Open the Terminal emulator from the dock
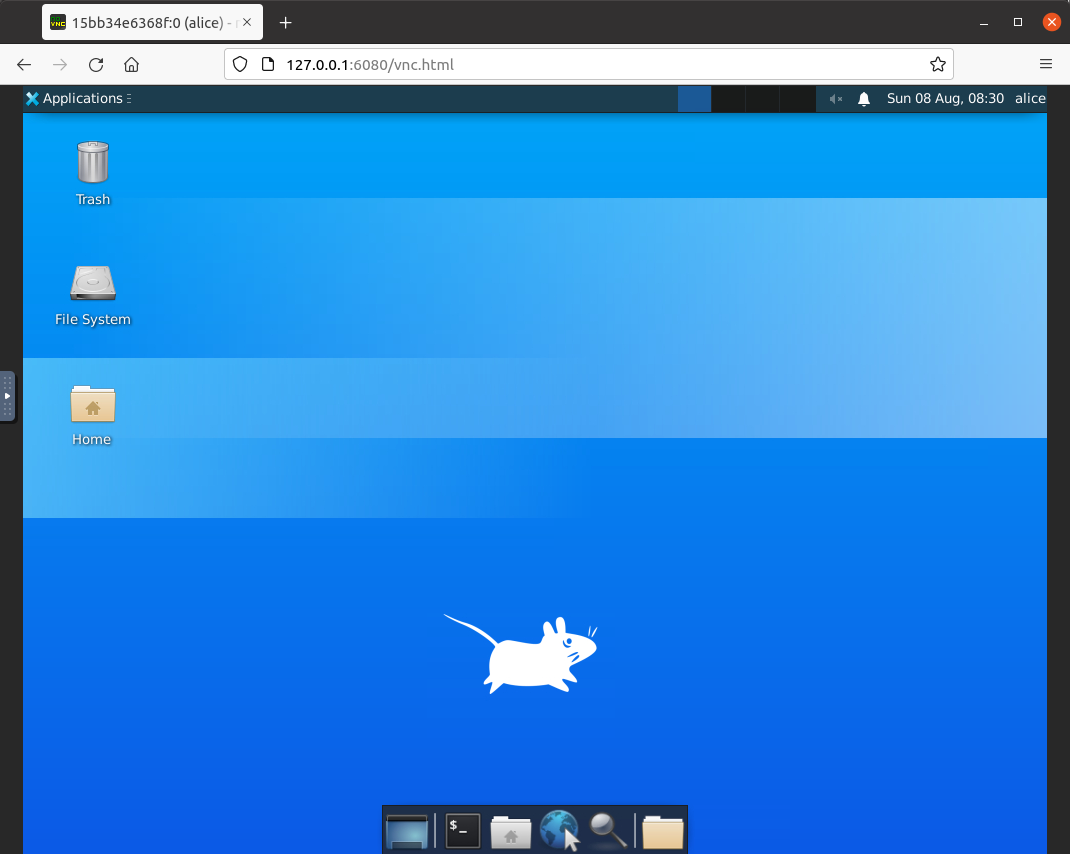Screen dimensions: 1070x854 coord(462,830)
